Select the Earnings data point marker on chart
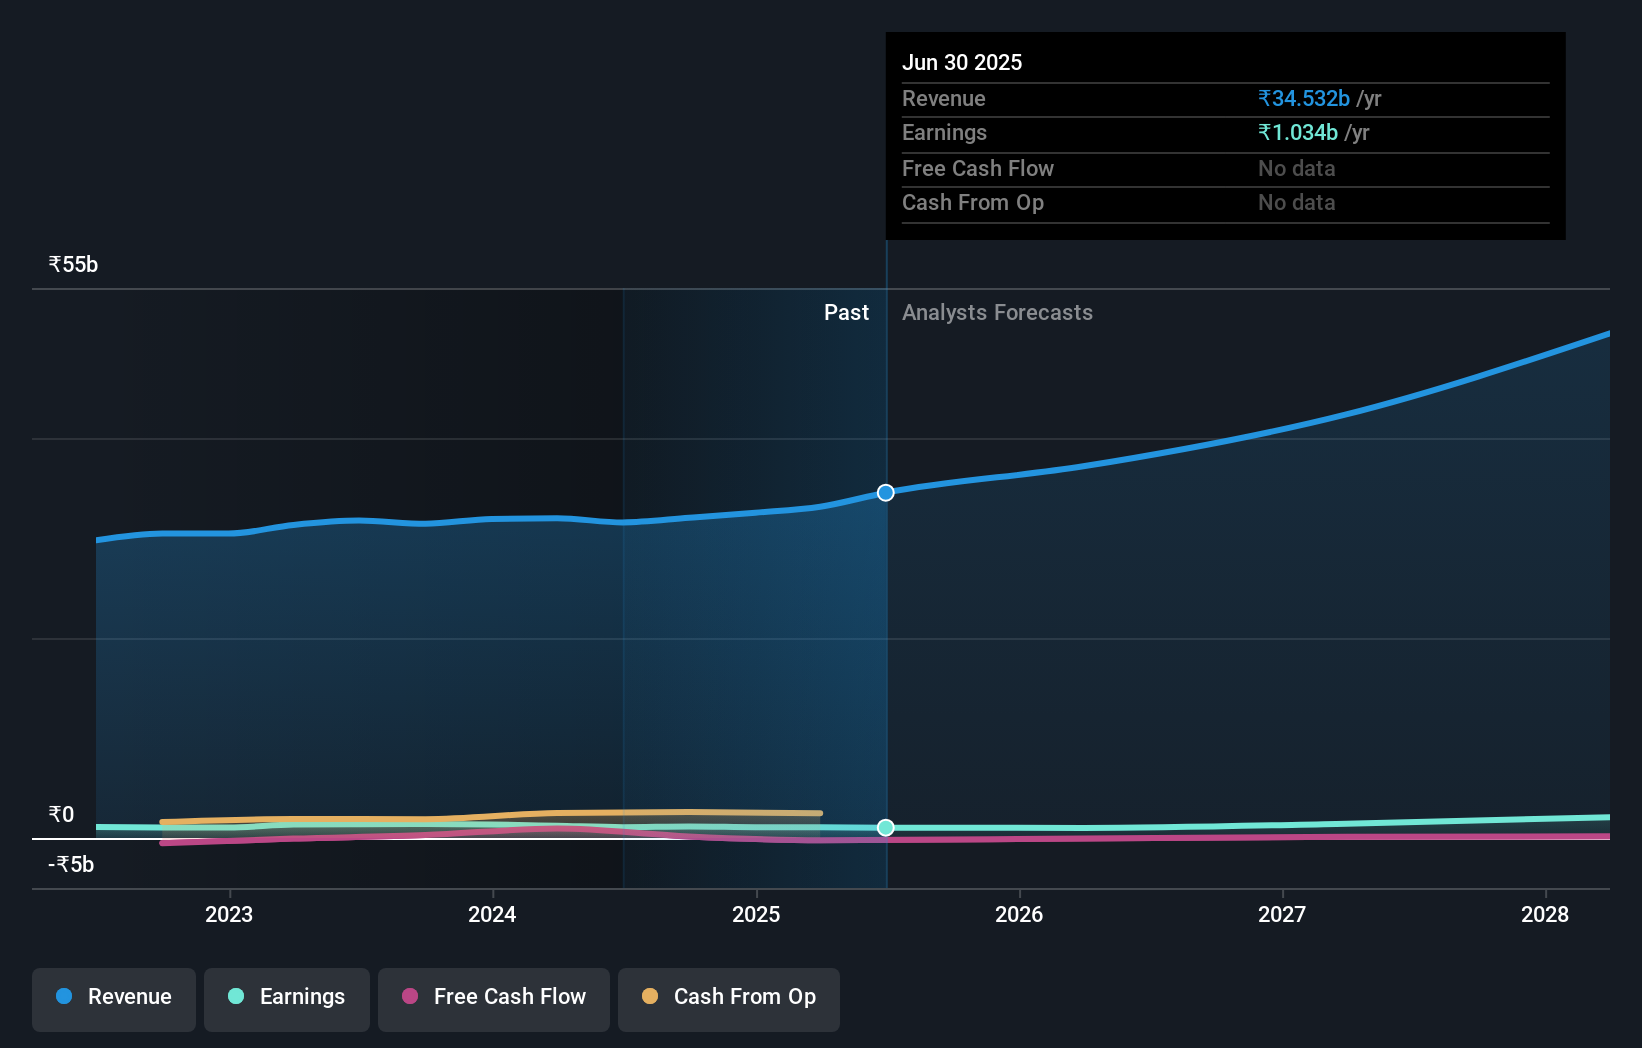The image size is (1642, 1048). point(885,827)
